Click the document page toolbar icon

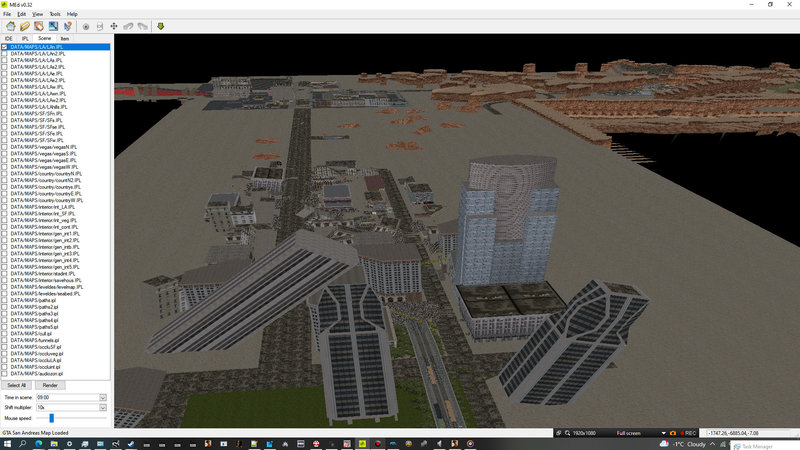click(x=99, y=27)
